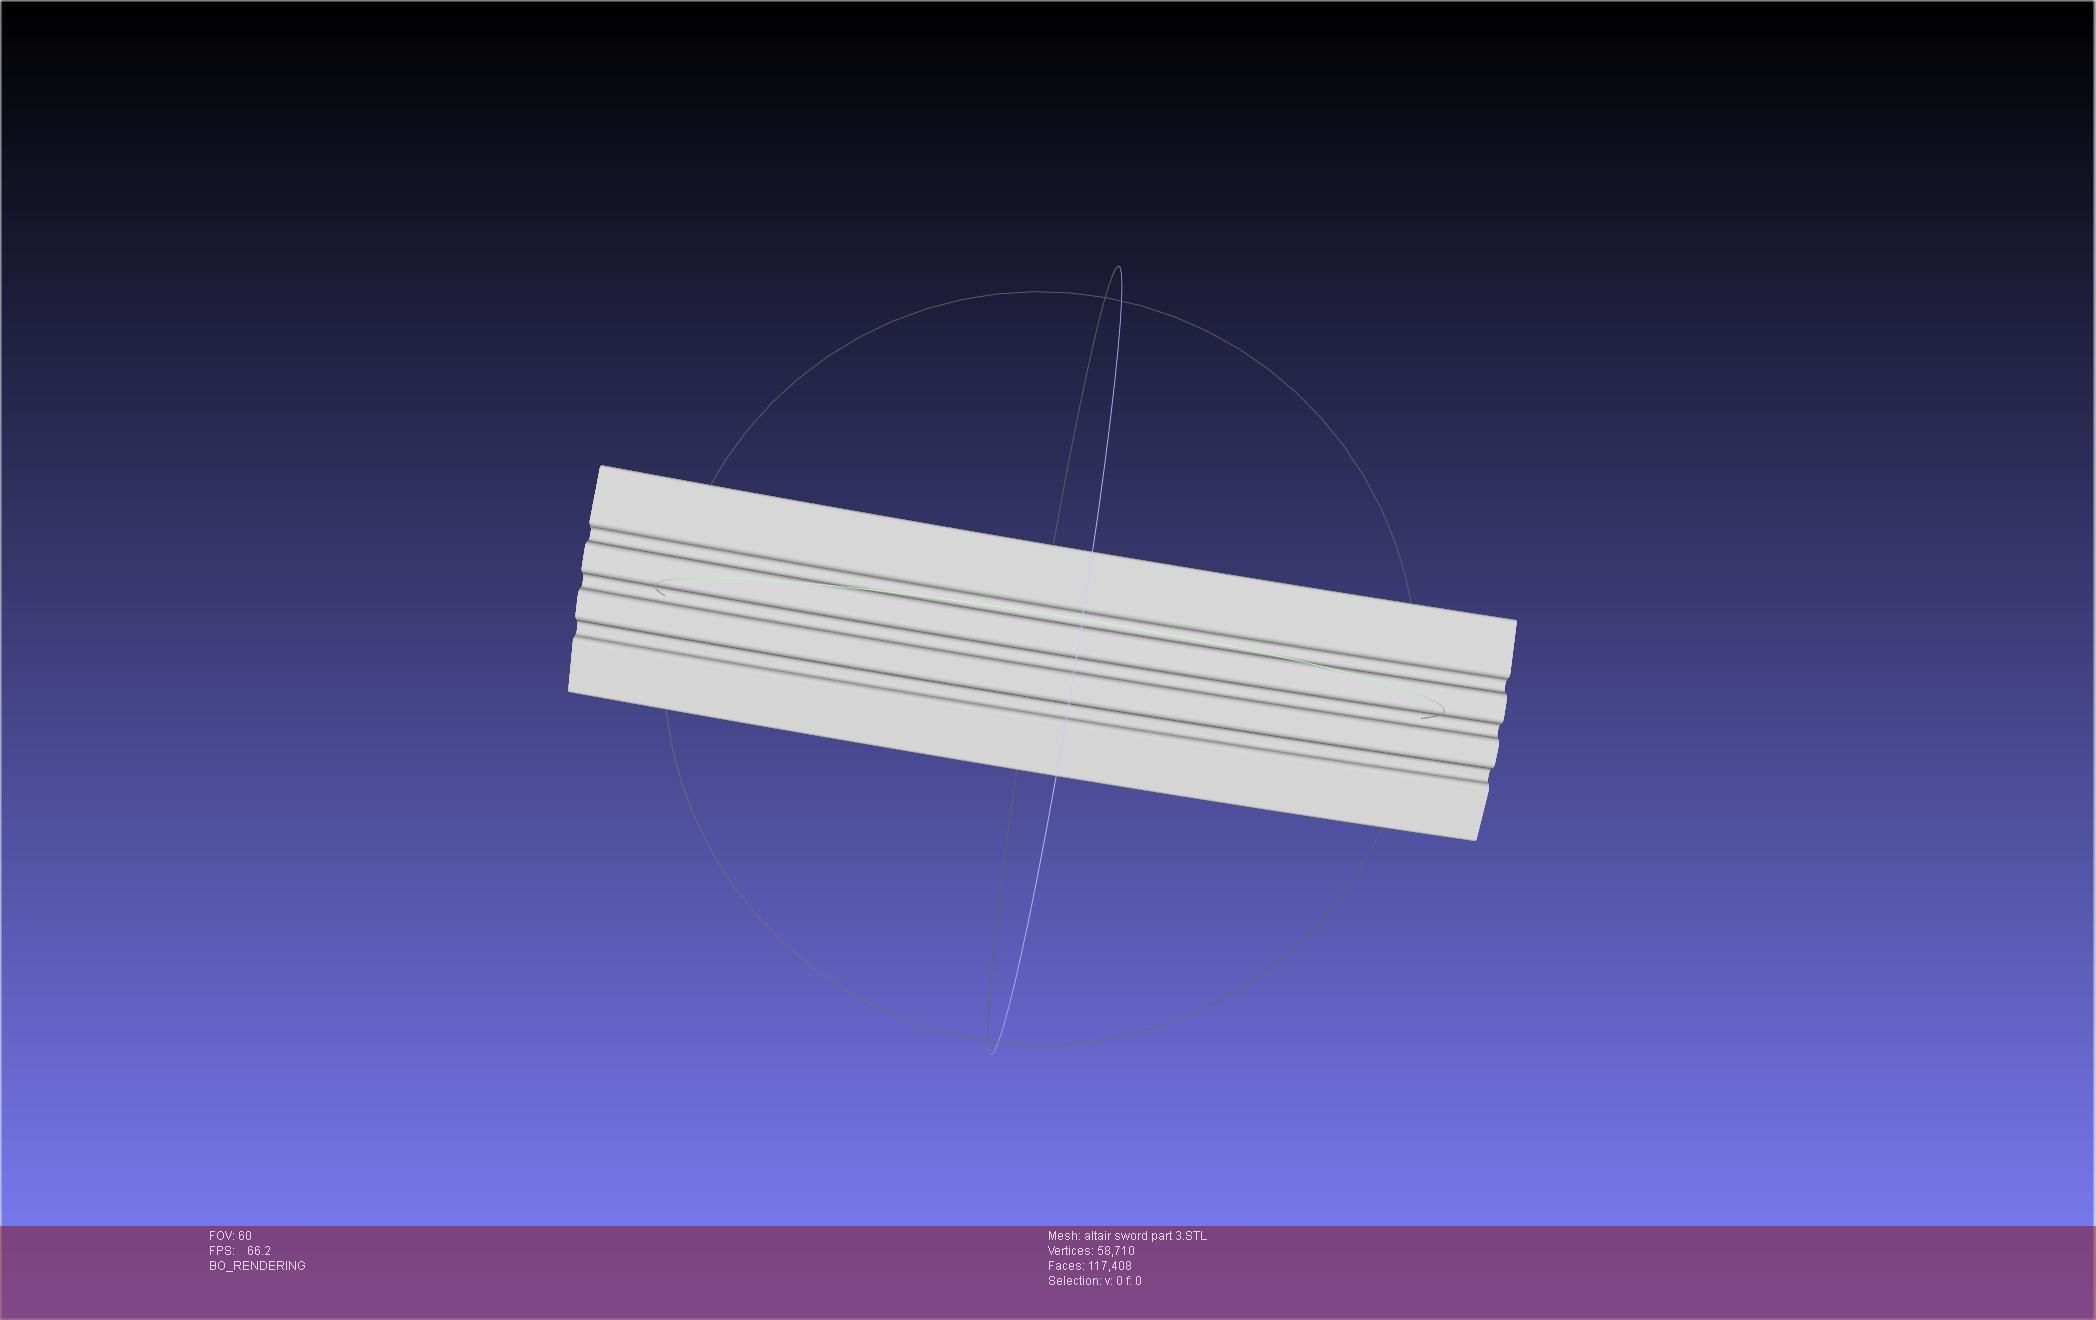
Task: Click the large outer trackball circle at its top
Action: pyautogui.click(x=1040, y=292)
